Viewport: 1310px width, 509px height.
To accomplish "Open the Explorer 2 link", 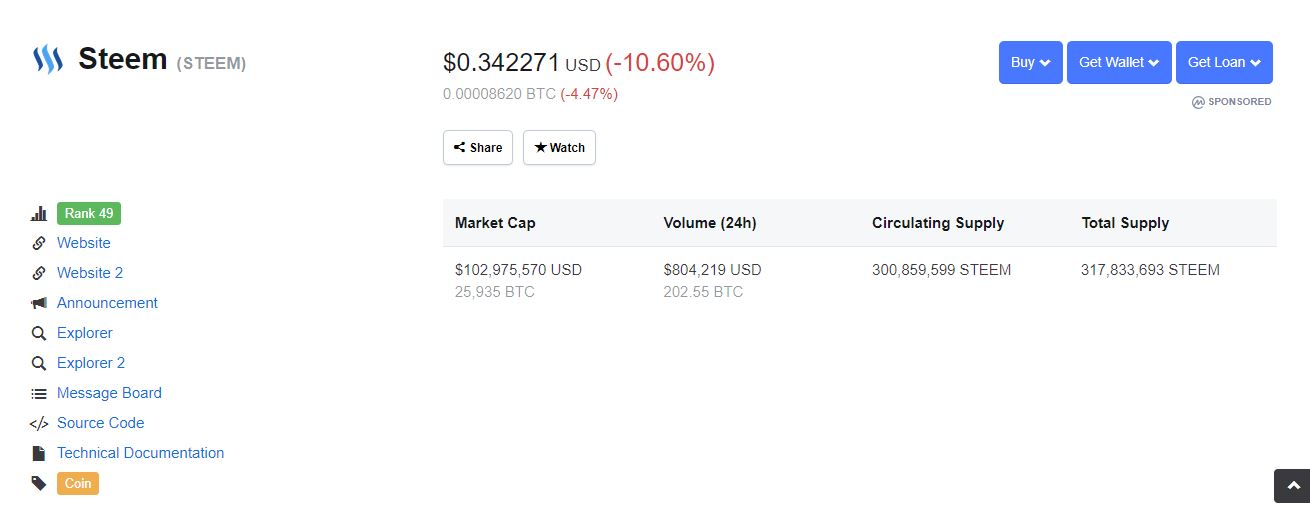I will click(91, 363).
